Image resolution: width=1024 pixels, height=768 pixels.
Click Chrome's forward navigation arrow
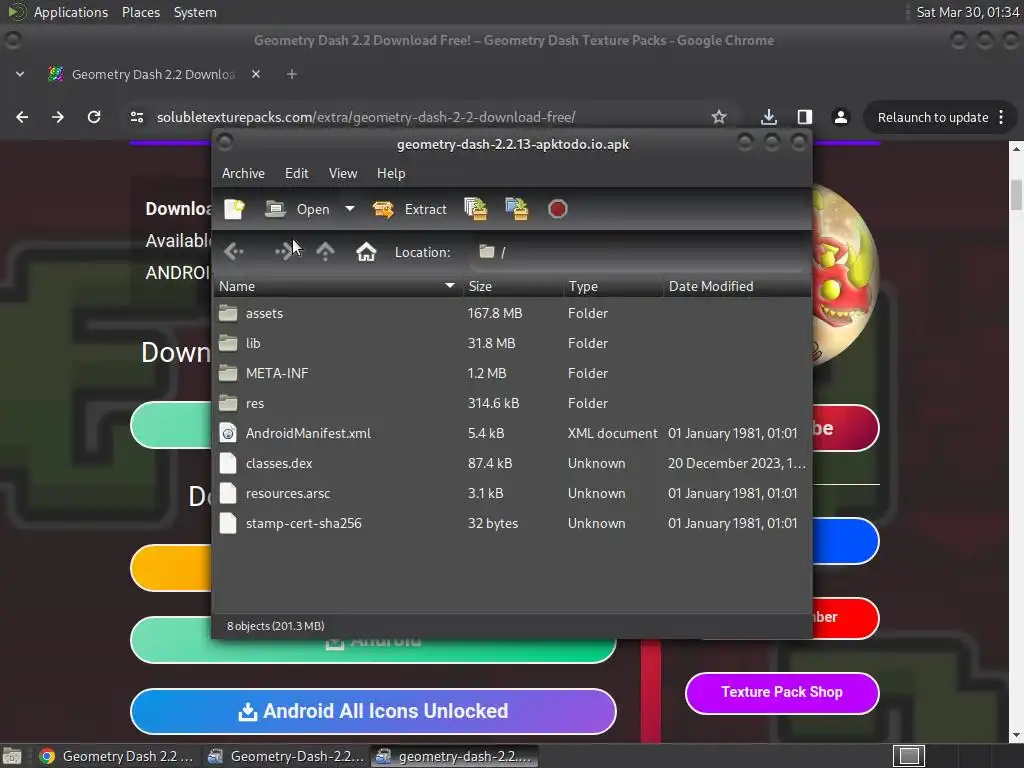point(58,117)
